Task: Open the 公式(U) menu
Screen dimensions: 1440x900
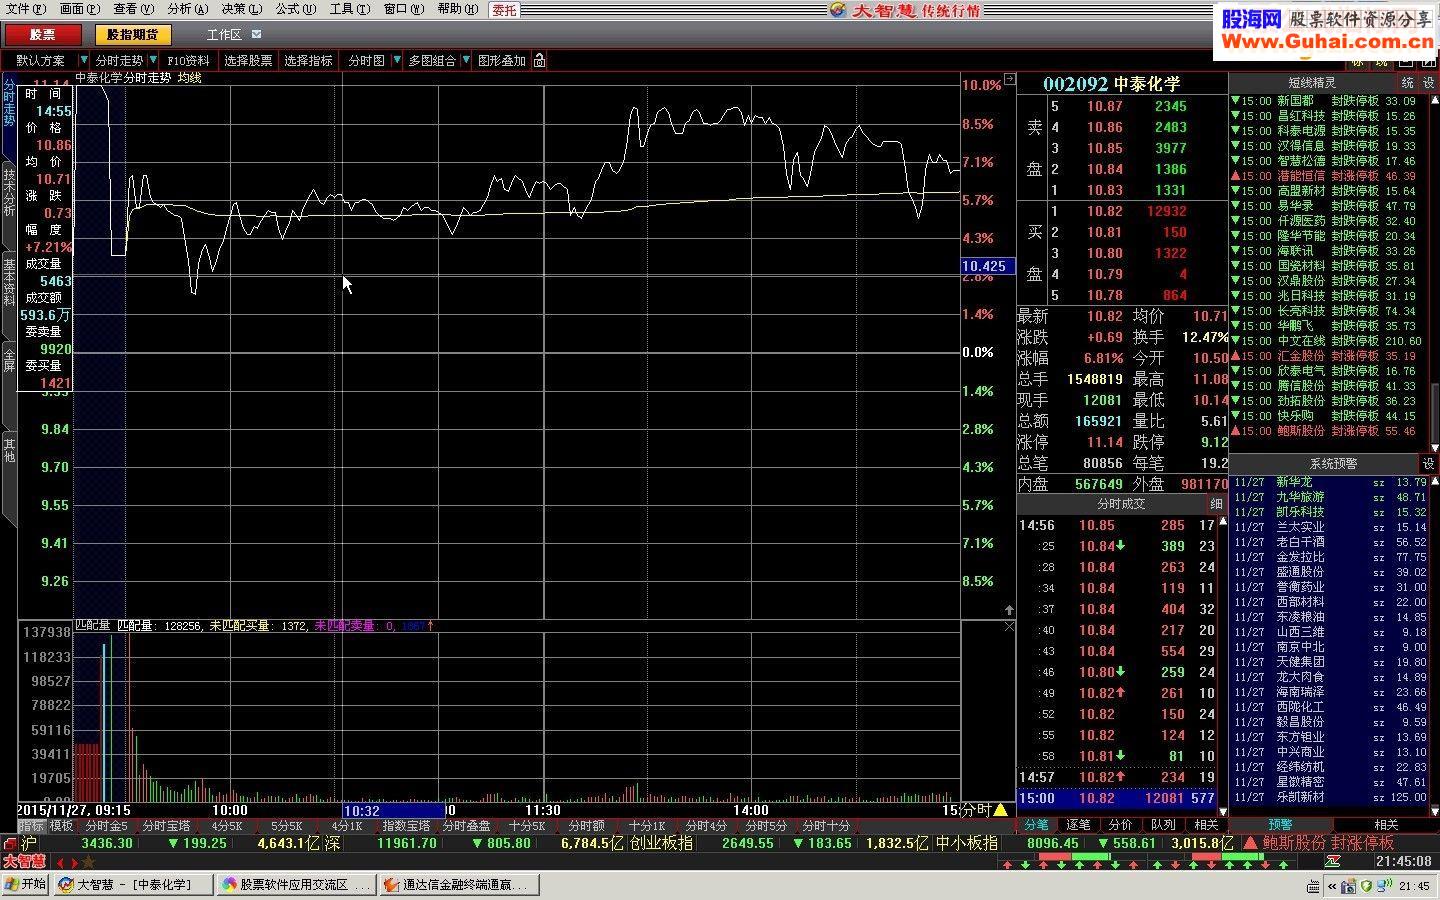Action: tap(295, 9)
